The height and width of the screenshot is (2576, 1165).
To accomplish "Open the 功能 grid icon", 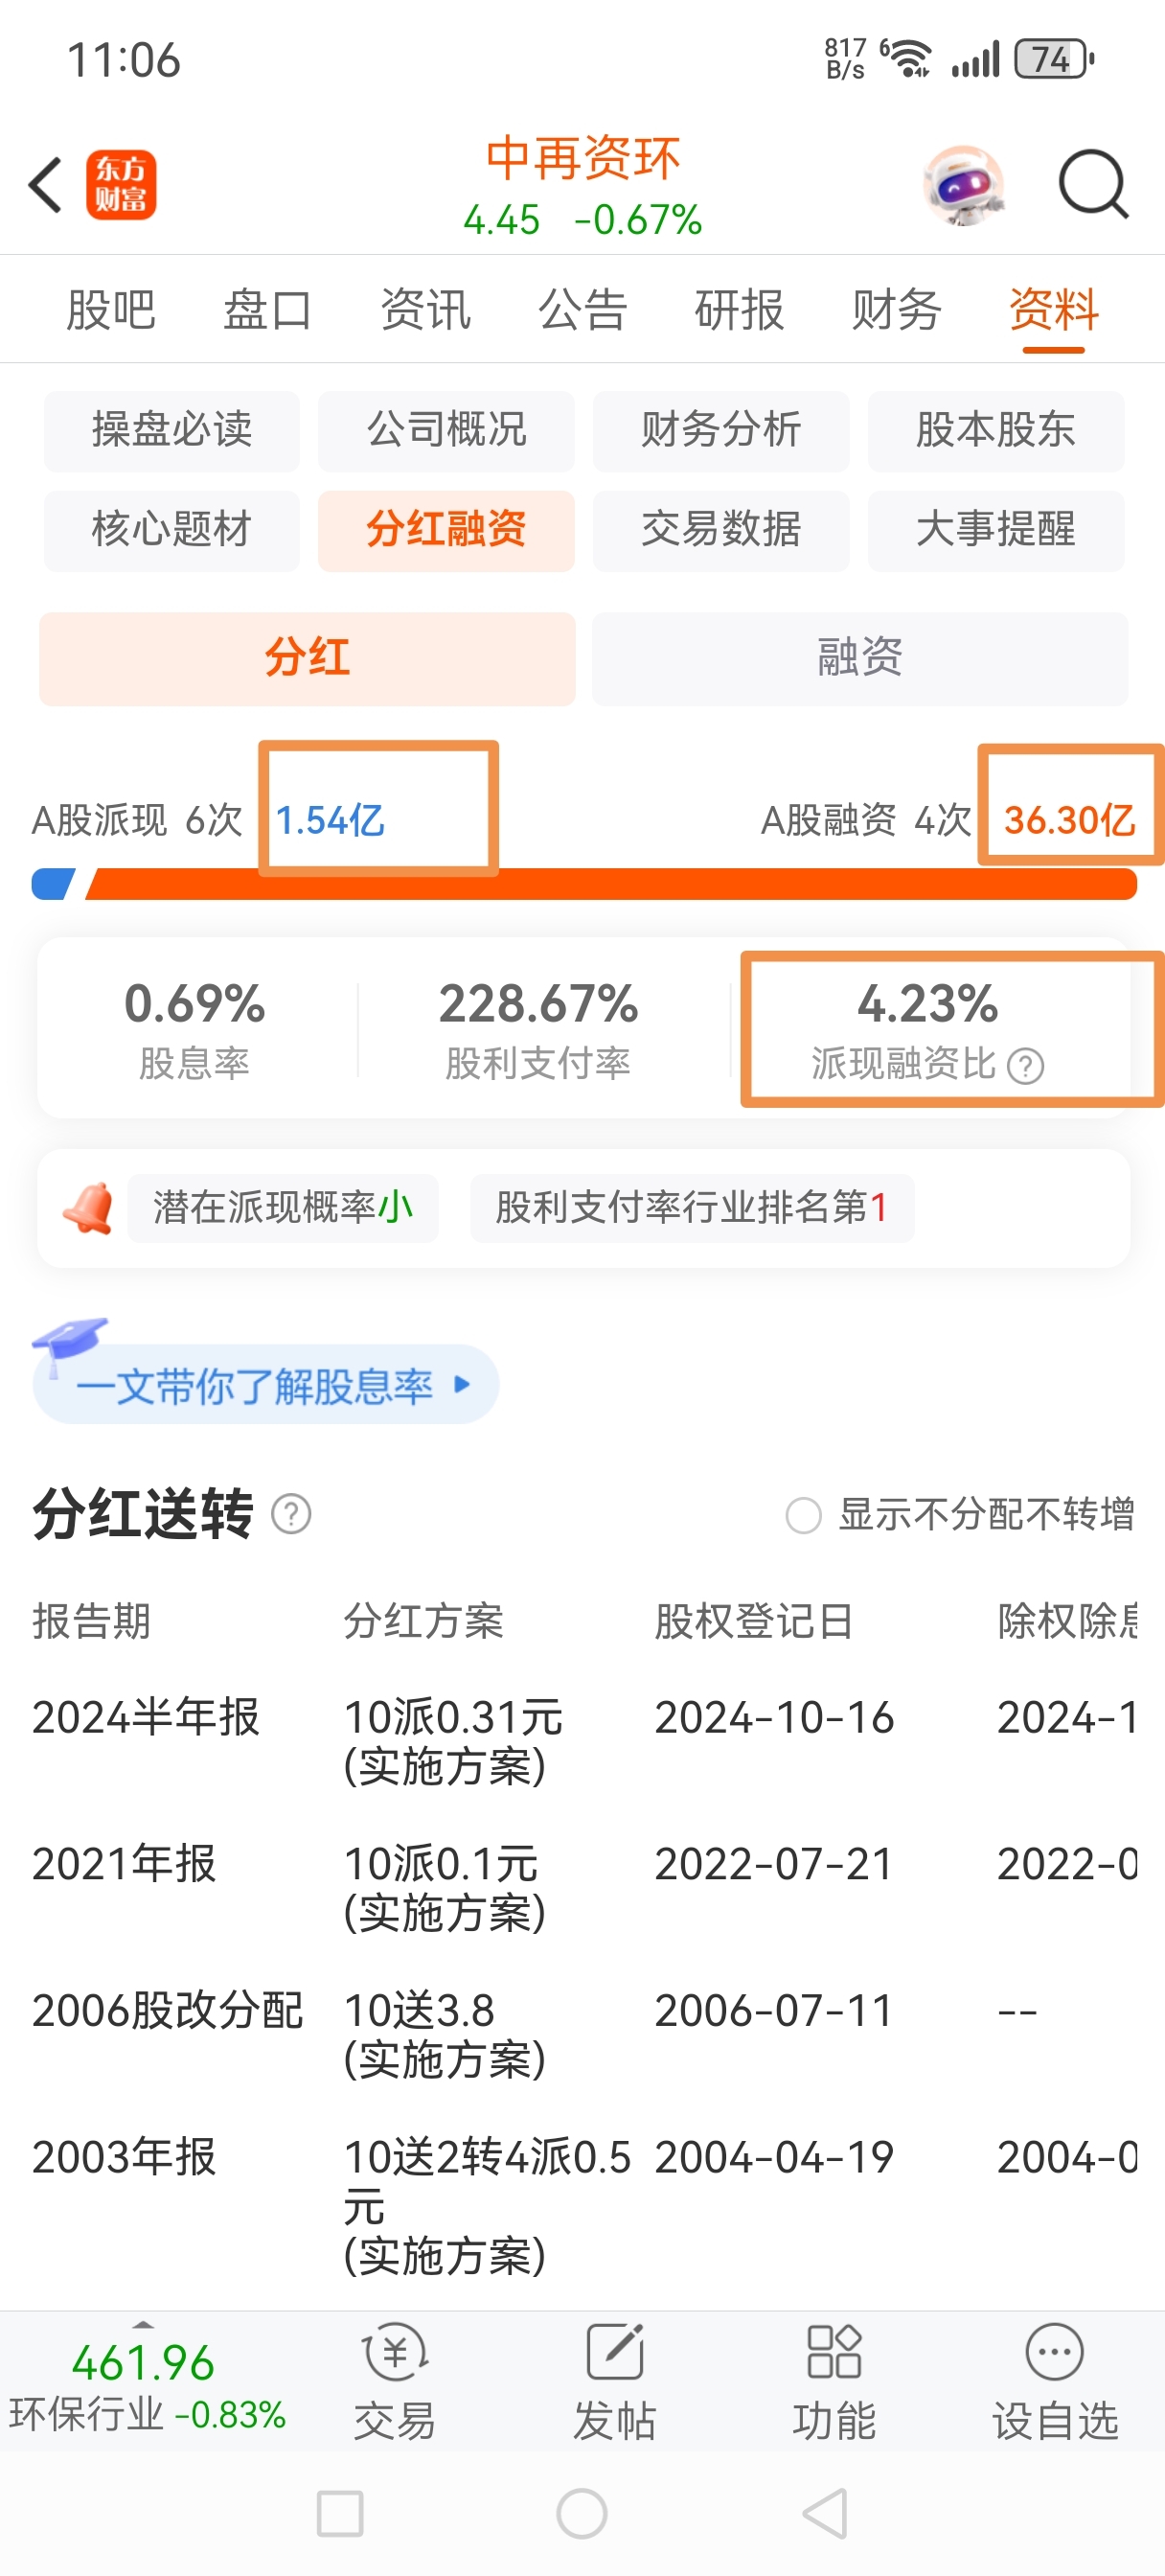I will tap(834, 2352).
